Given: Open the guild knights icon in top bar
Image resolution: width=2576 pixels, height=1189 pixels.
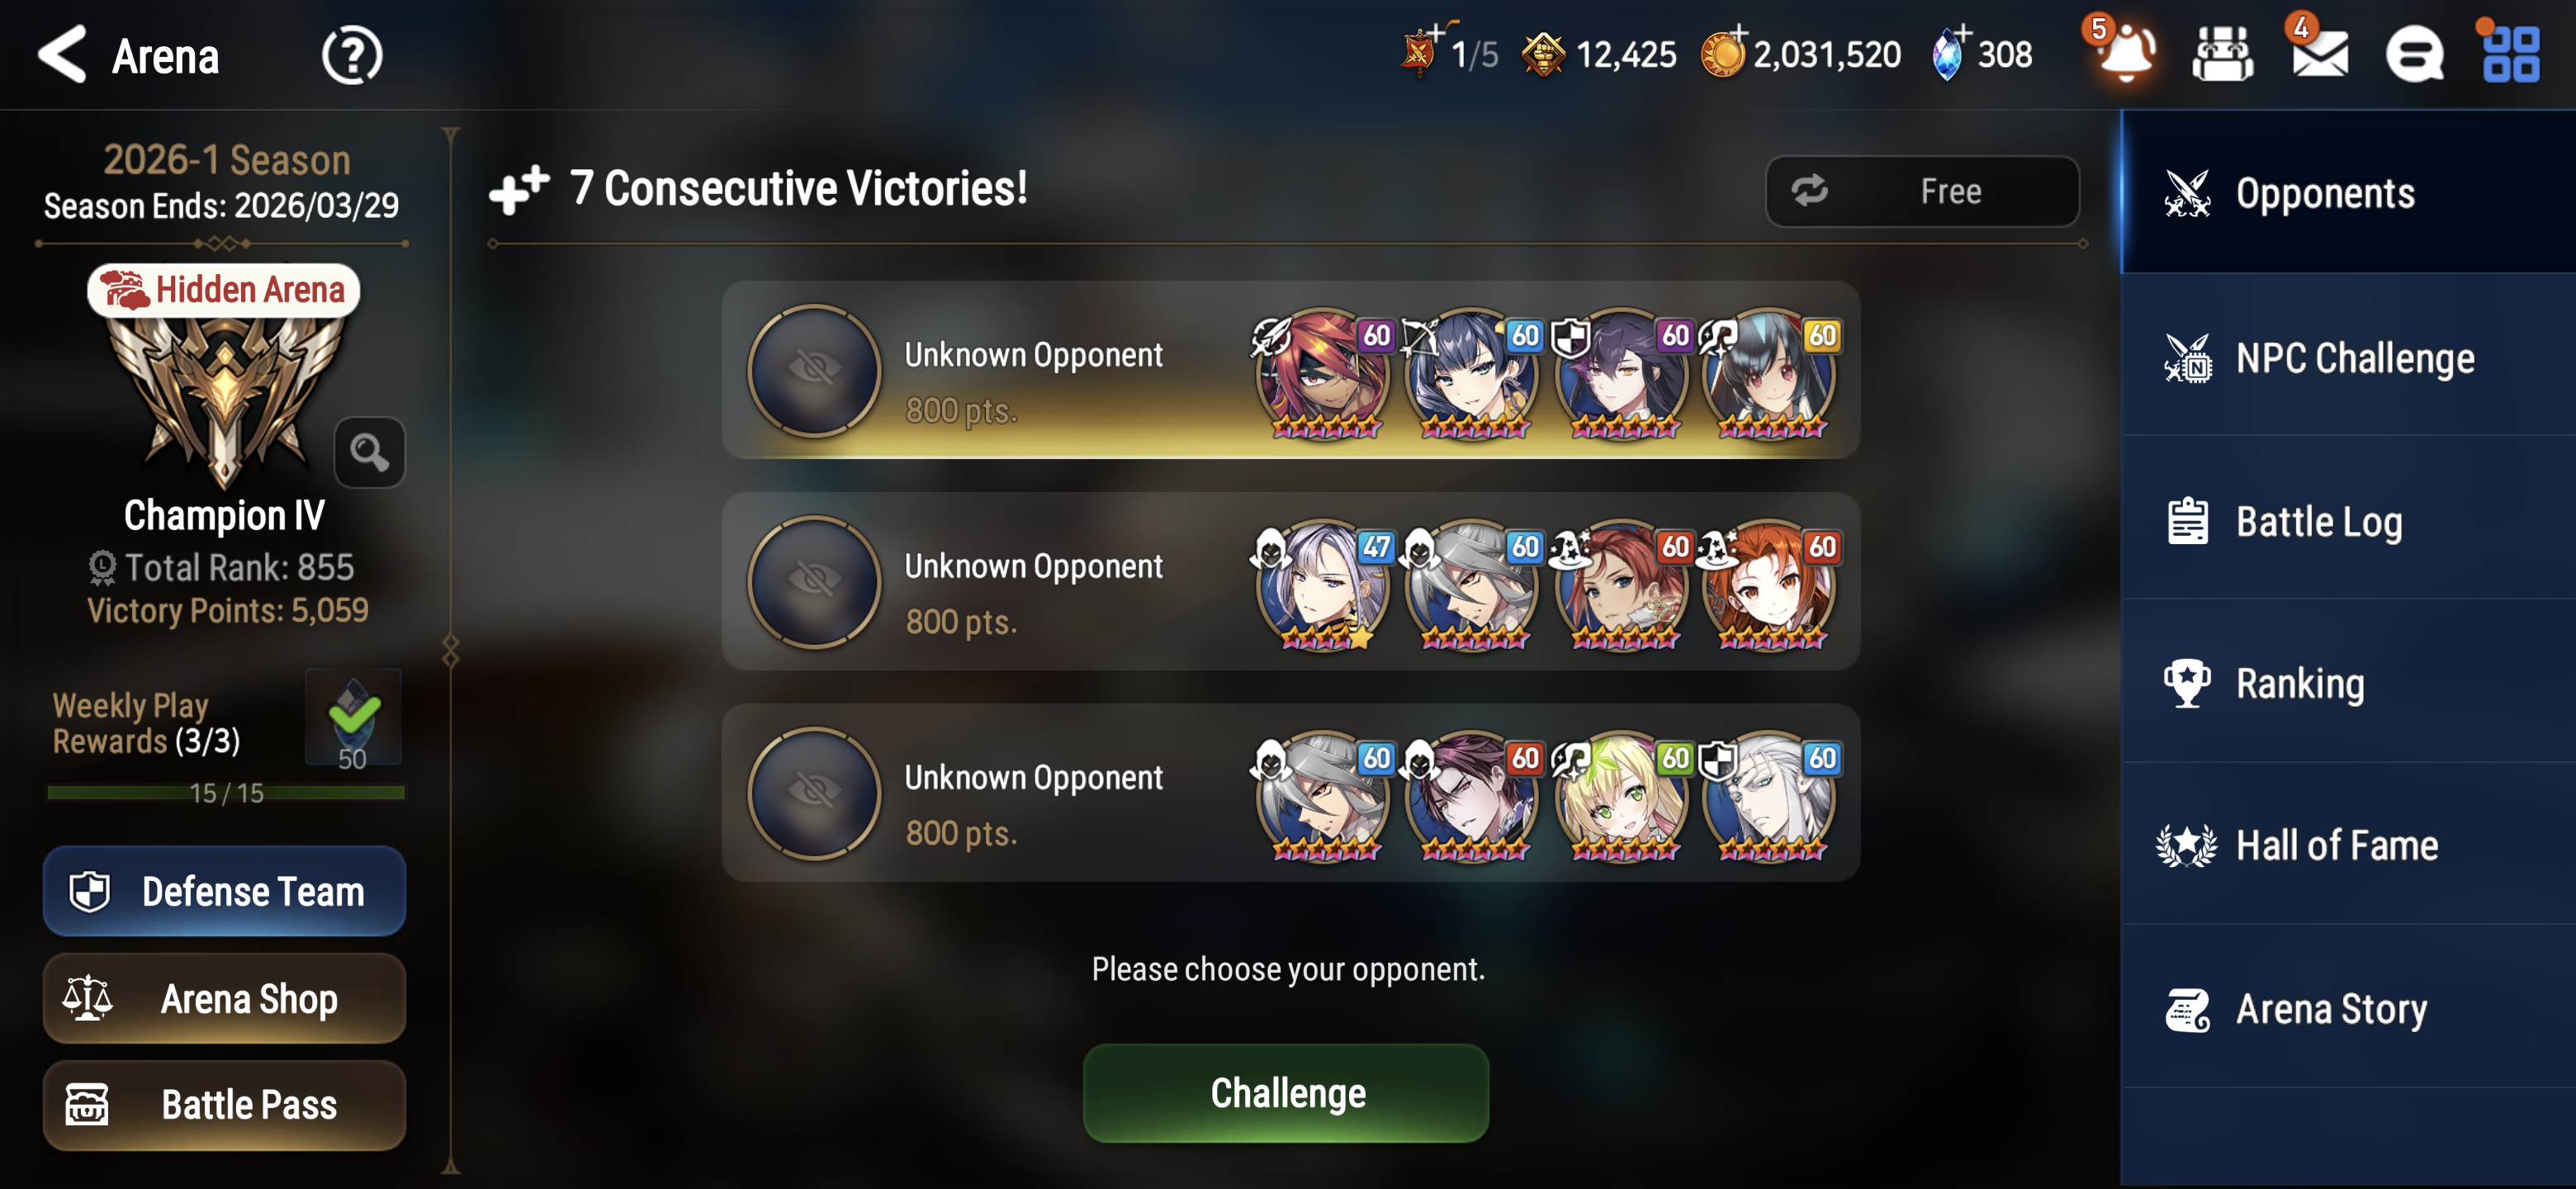Looking at the screenshot, I should click(2222, 54).
